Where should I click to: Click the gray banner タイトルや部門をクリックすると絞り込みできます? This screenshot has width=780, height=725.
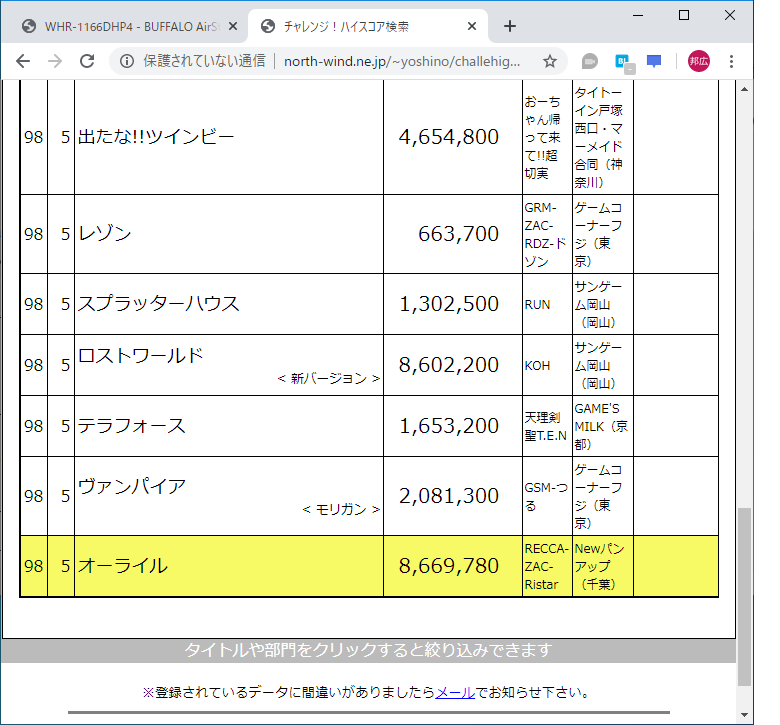(x=368, y=650)
